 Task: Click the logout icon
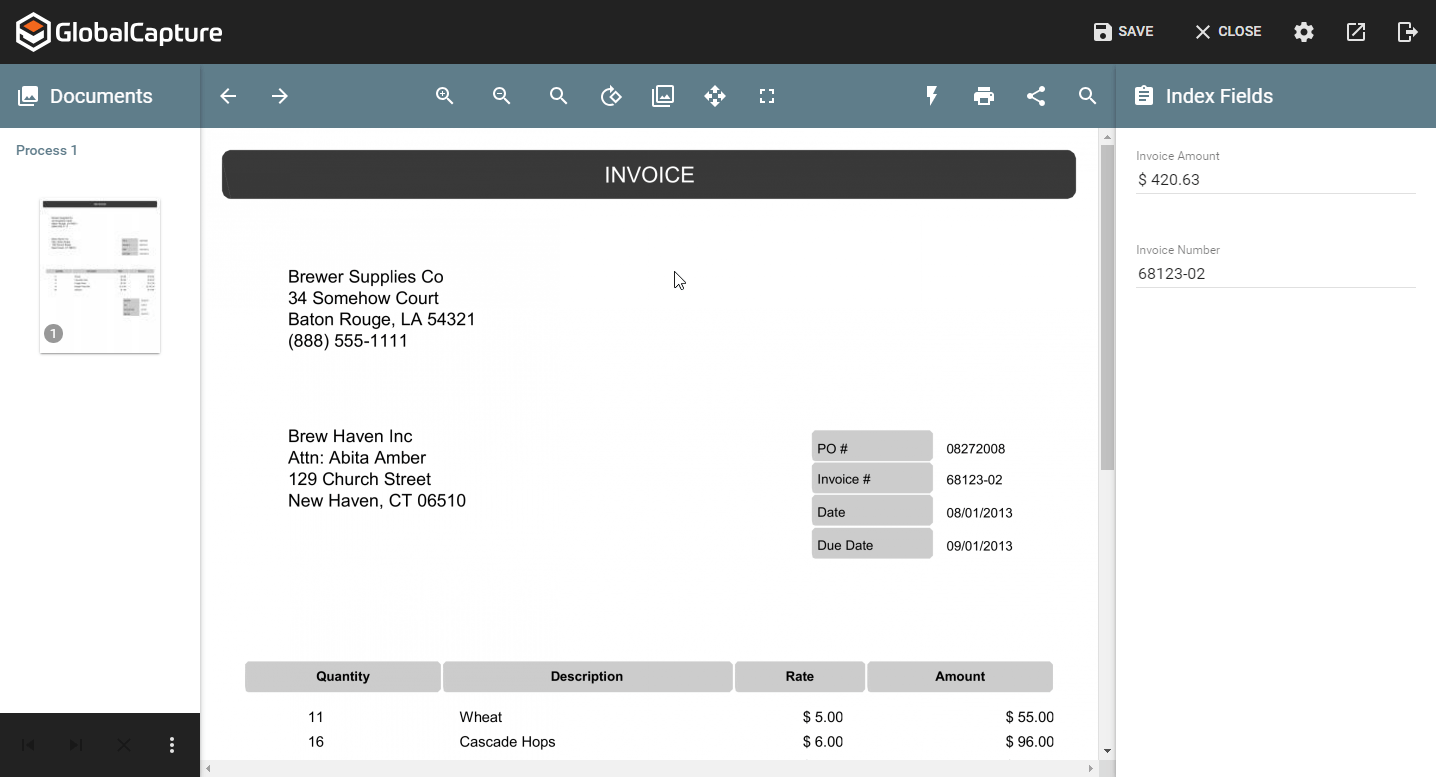click(x=1408, y=32)
